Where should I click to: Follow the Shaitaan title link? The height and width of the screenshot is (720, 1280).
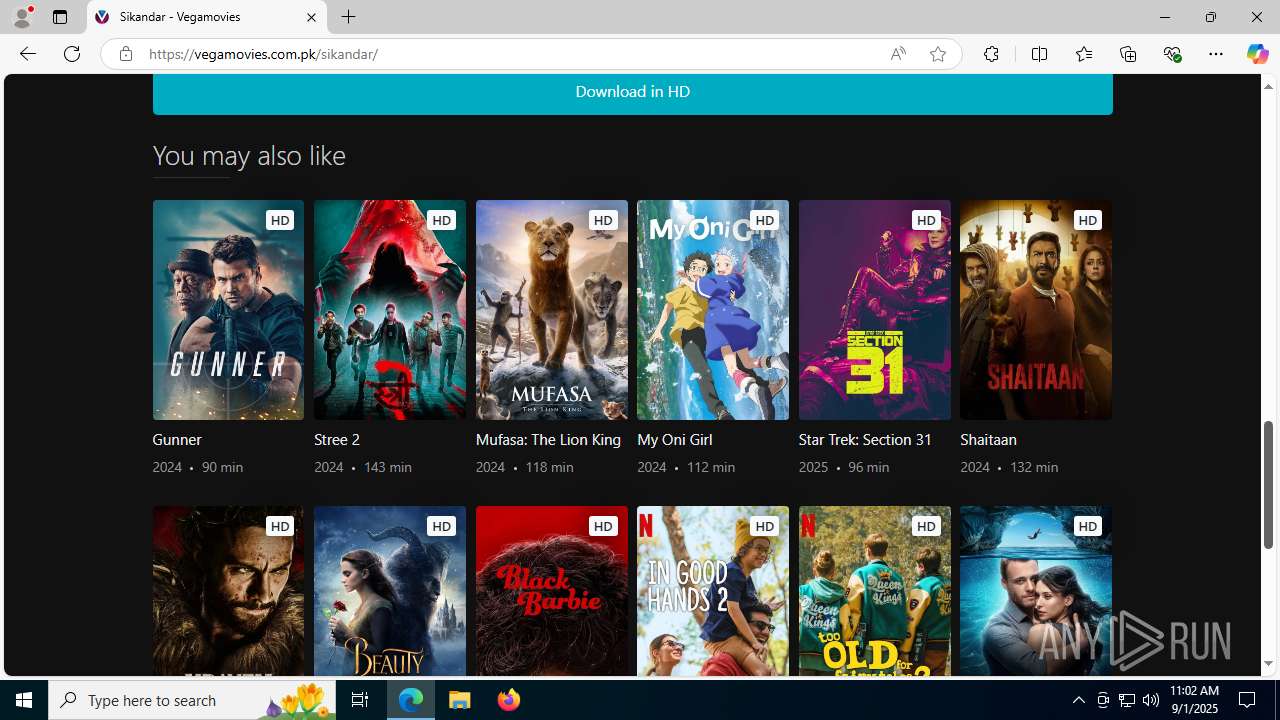[x=988, y=440]
